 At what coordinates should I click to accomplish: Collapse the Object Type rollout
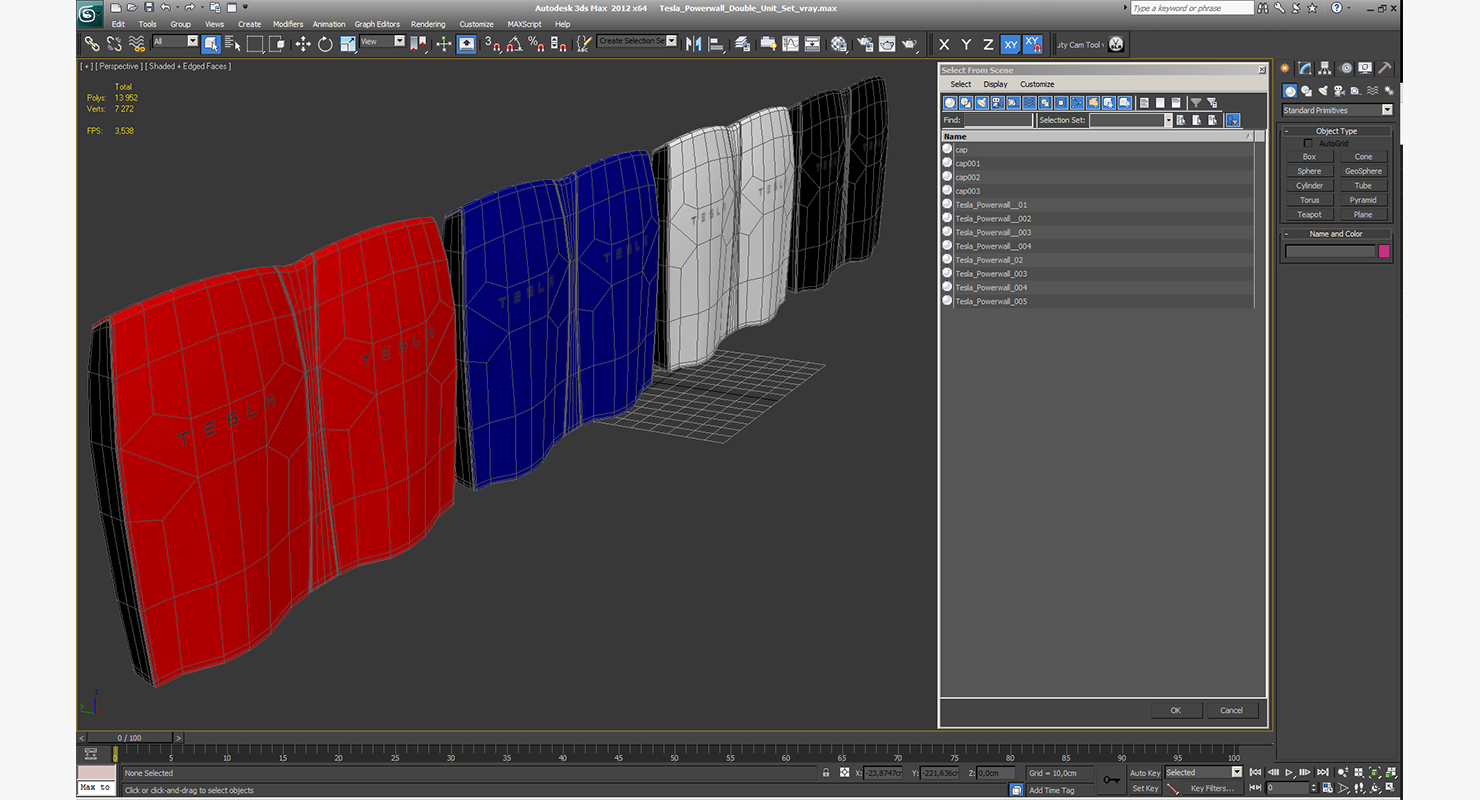[1337, 131]
